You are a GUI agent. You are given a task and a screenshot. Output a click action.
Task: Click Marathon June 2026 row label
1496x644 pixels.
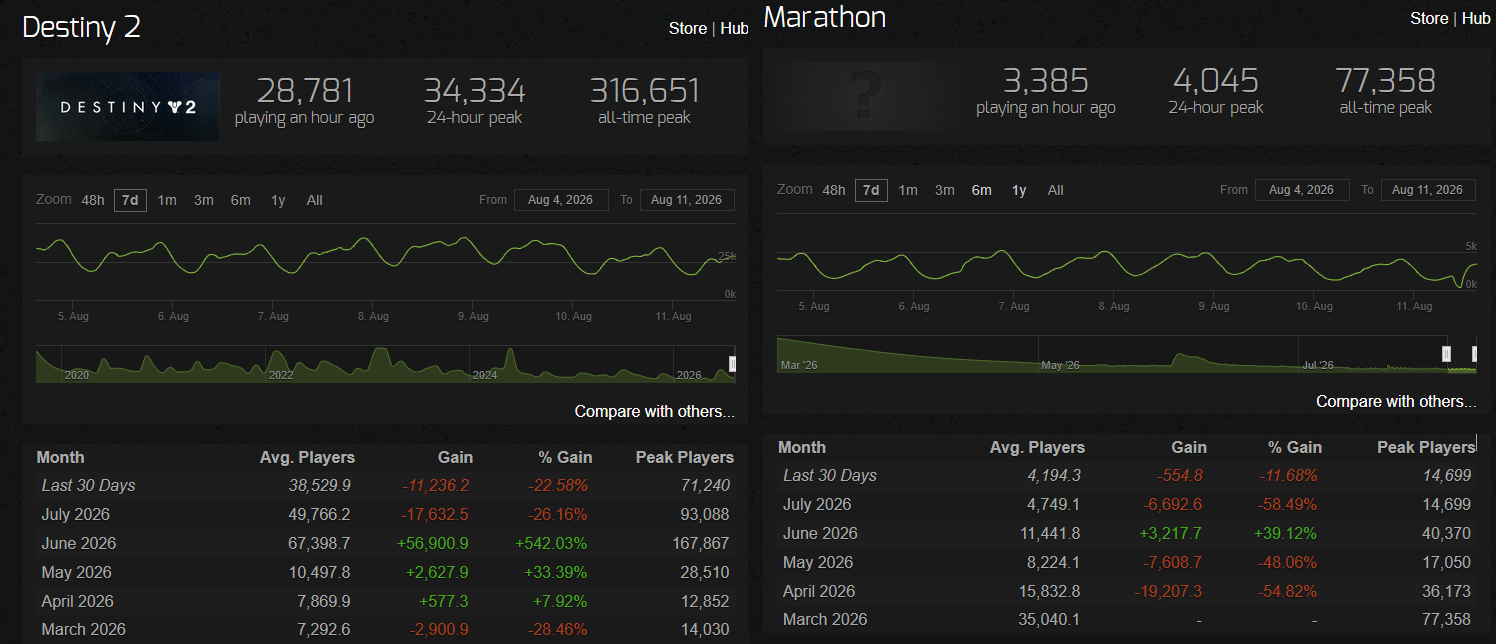click(x=820, y=533)
